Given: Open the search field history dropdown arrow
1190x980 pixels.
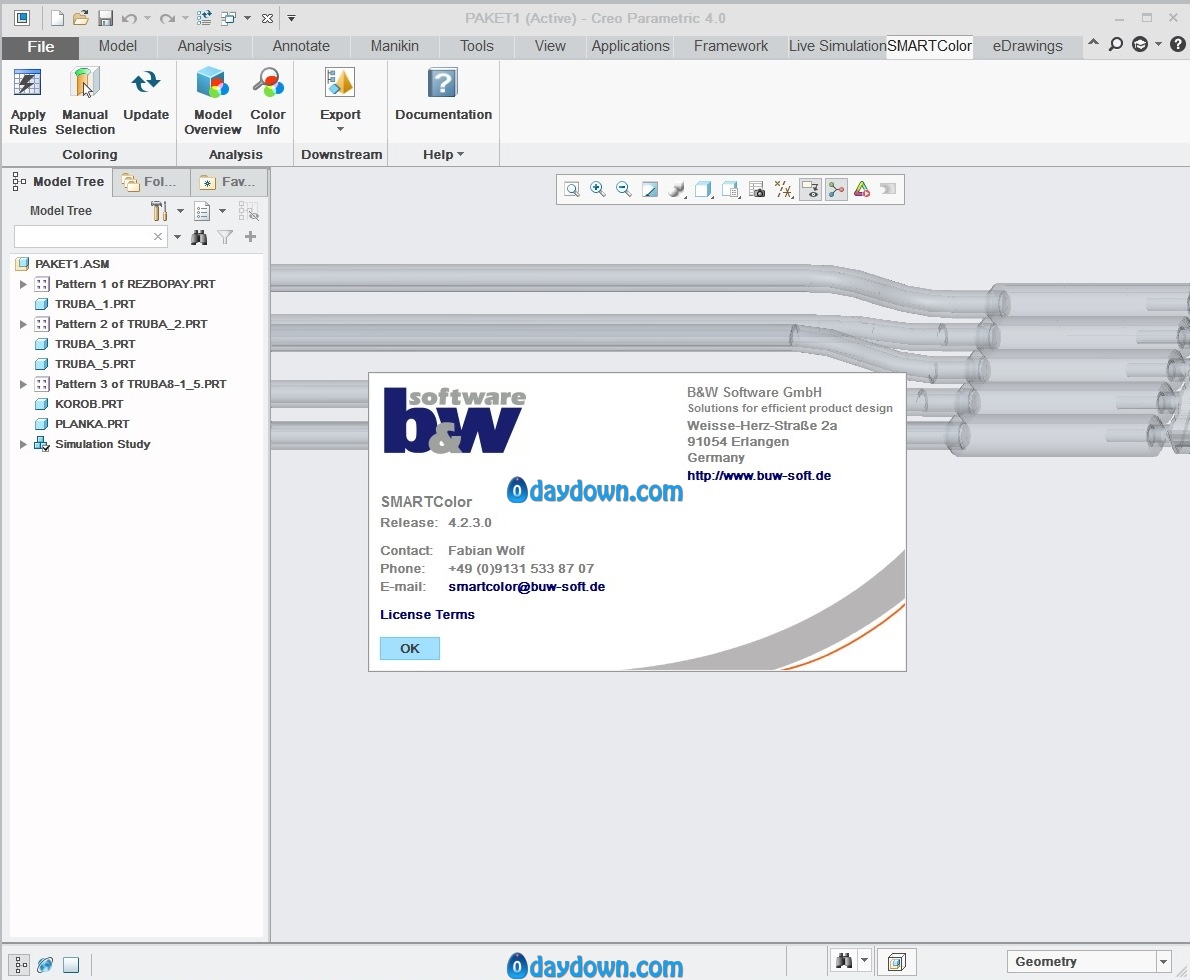Looking at the screenshot, I should (x=177, y=237).
